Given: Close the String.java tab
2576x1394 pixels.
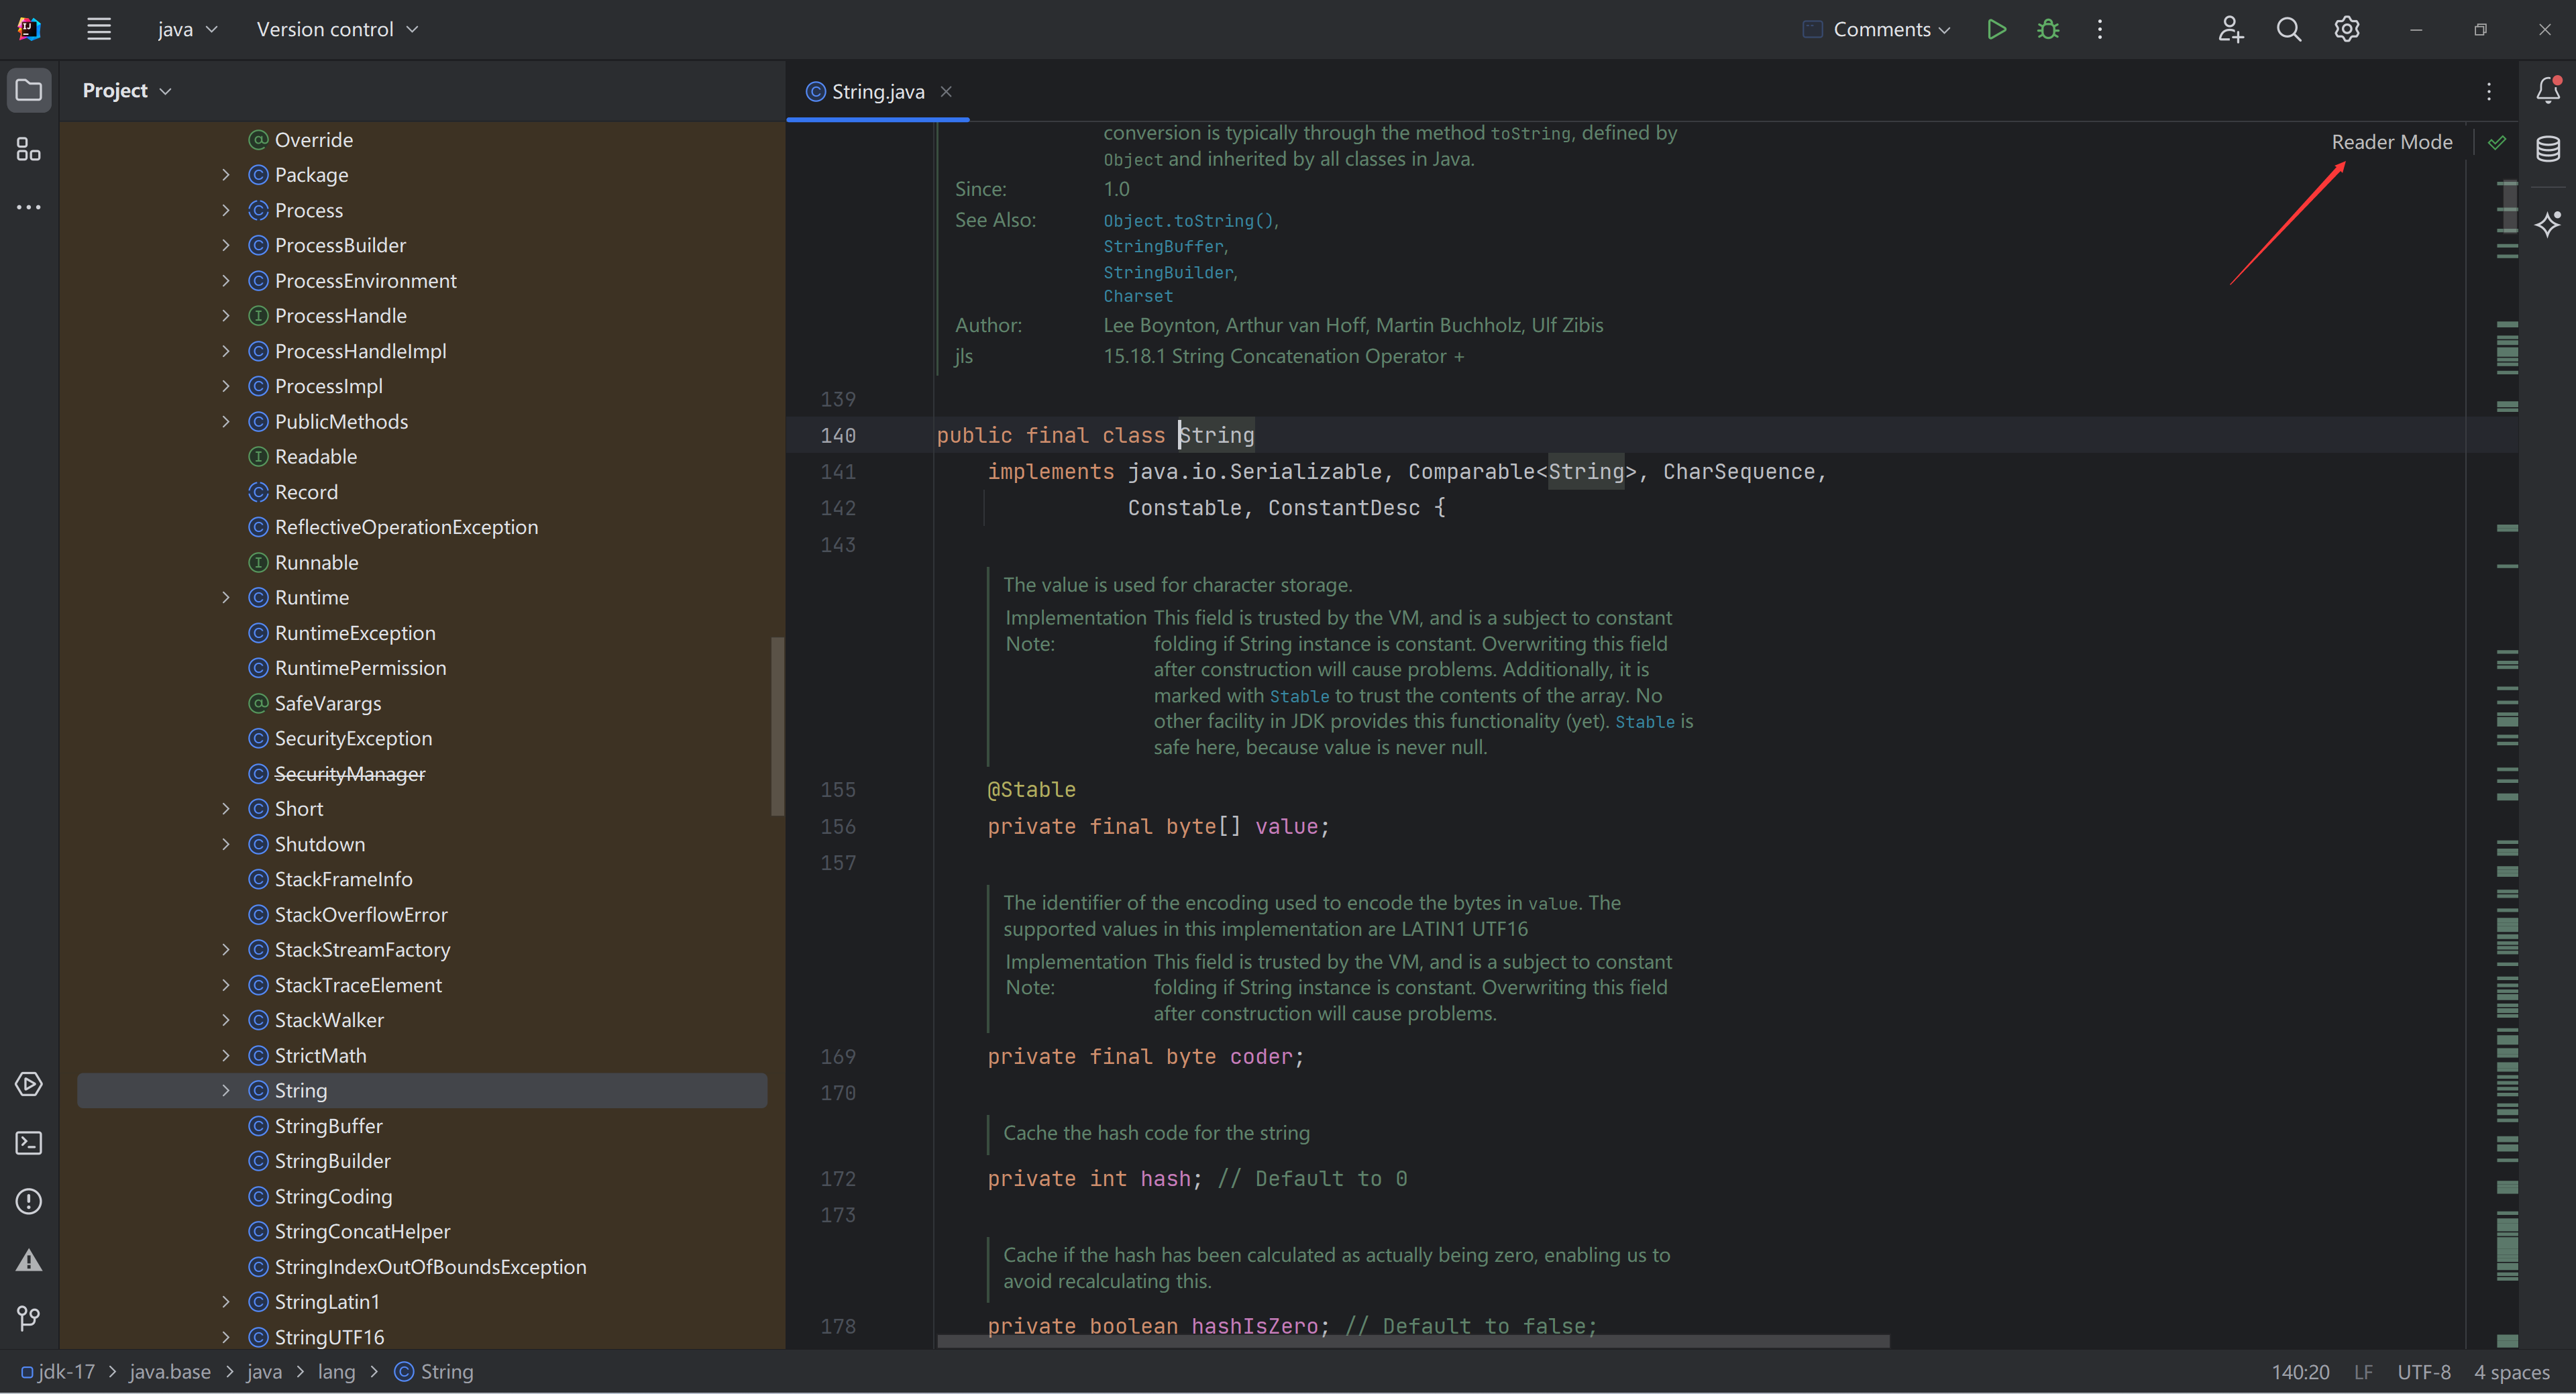Looking at the screenshot, I should point(946,91).
